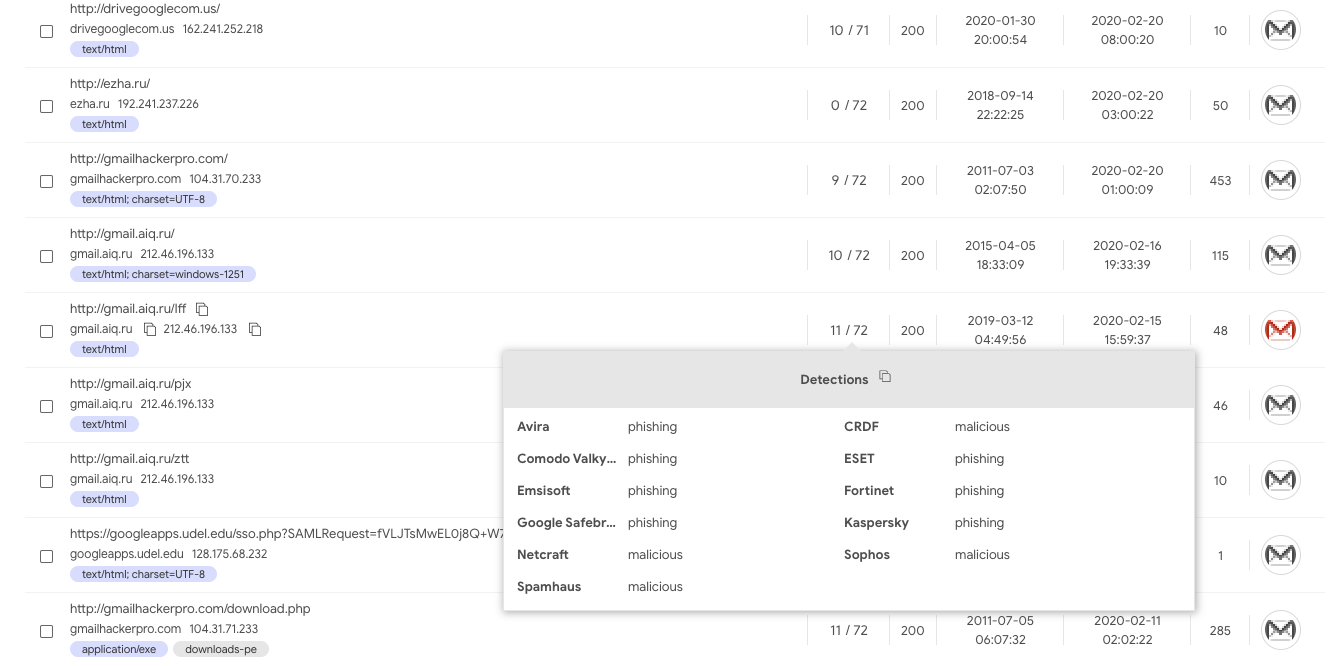Click first-seen date 2018-09-14 22:22:25

click(x=1000, y=105)
